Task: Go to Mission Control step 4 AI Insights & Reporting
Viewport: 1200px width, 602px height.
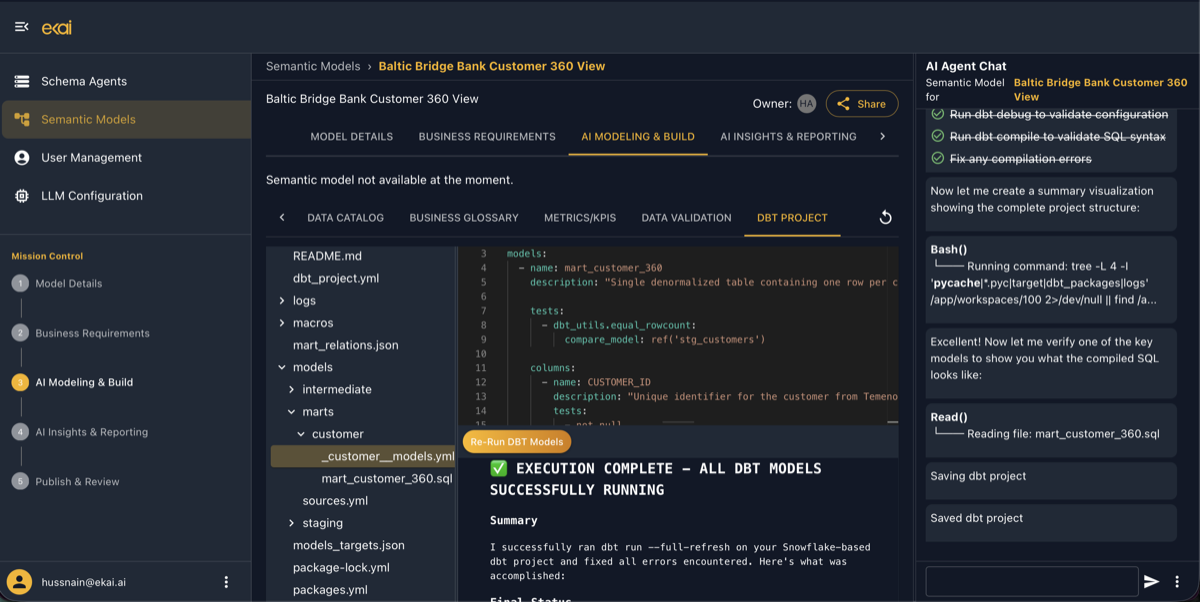Action: point(82,432)
